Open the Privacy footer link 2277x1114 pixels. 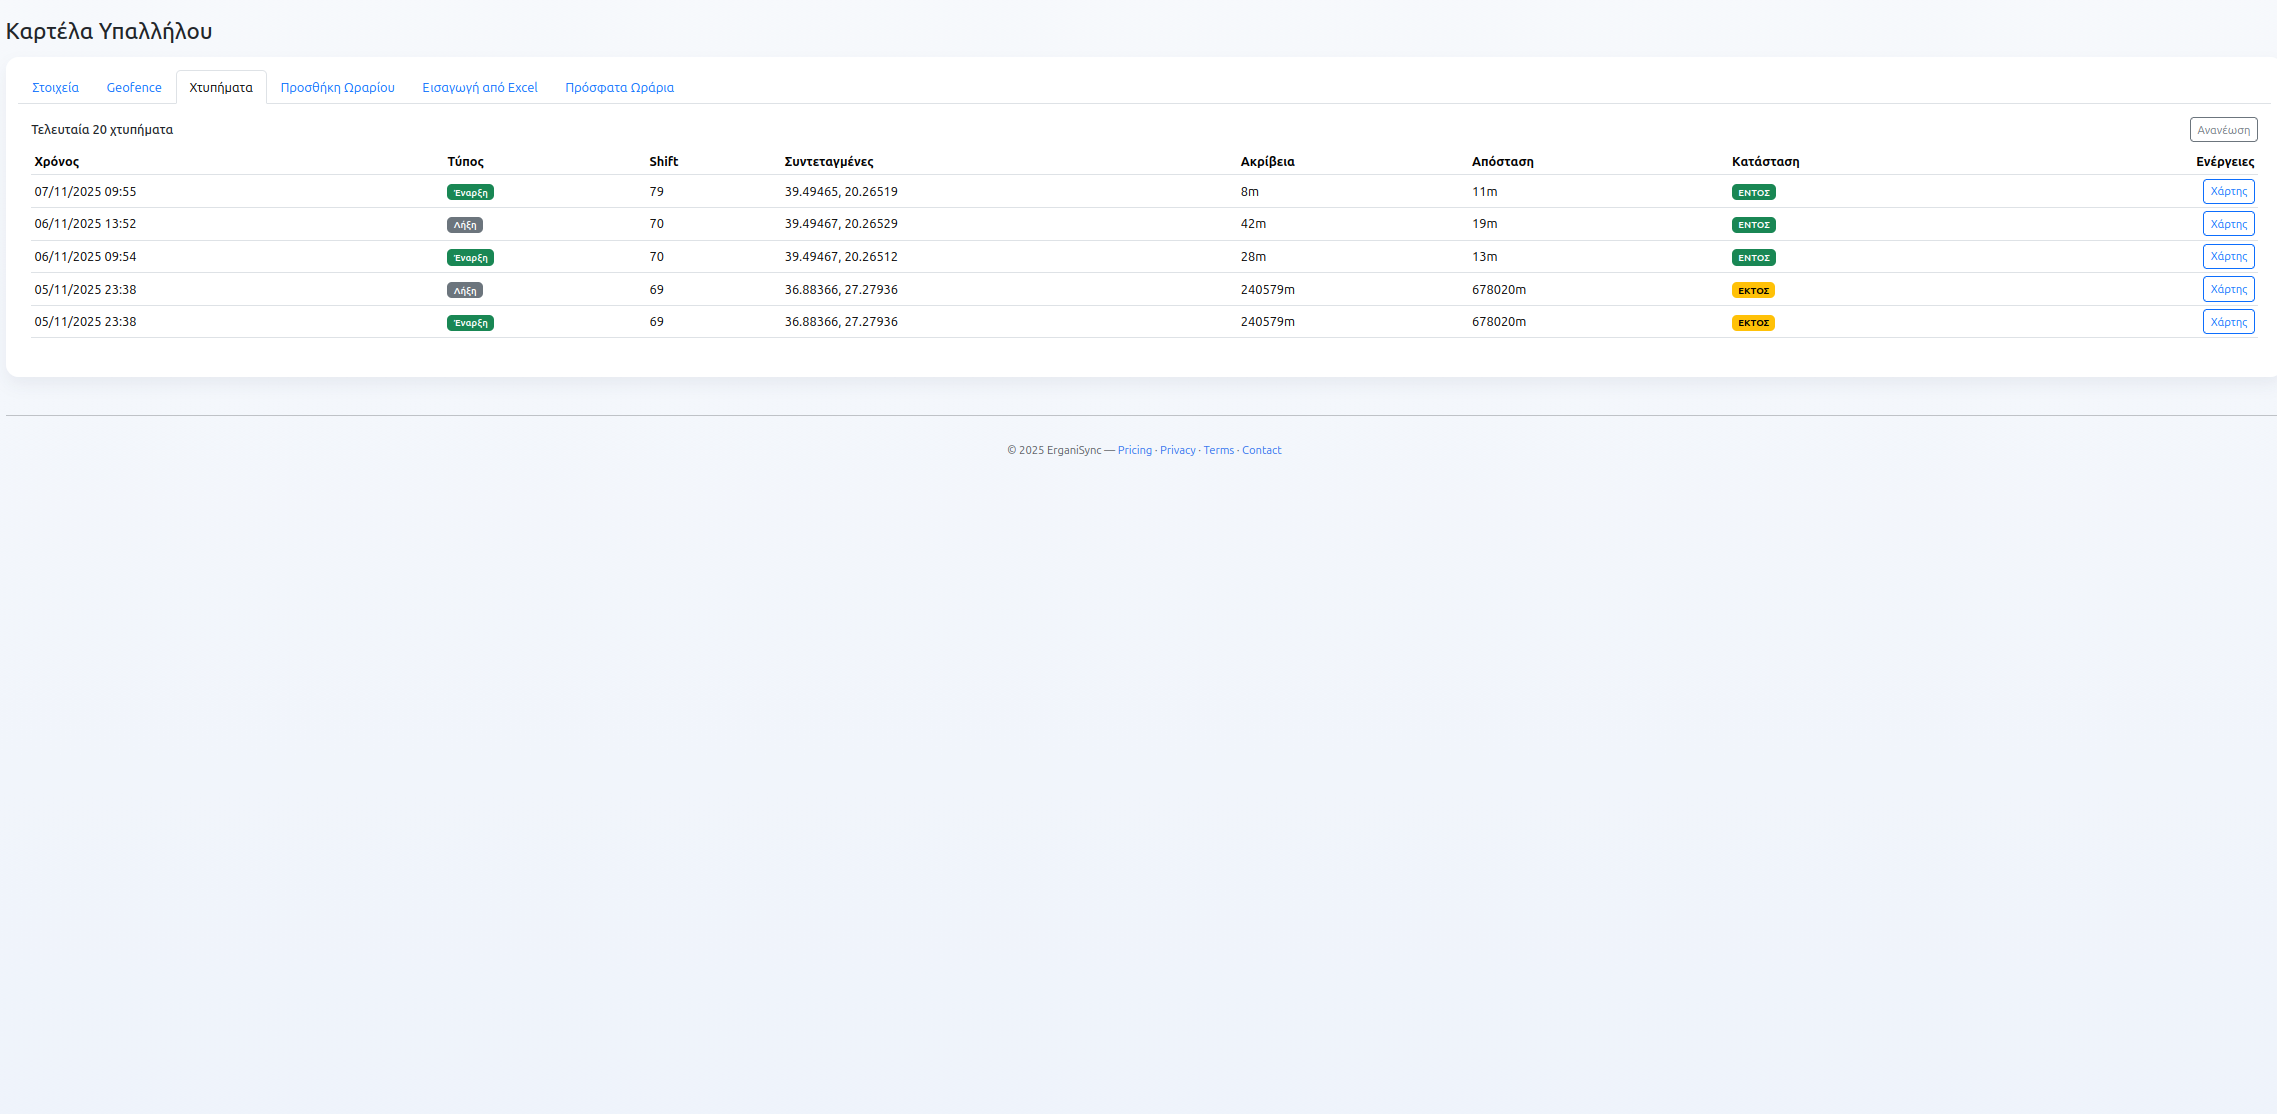pos(1177,450)
